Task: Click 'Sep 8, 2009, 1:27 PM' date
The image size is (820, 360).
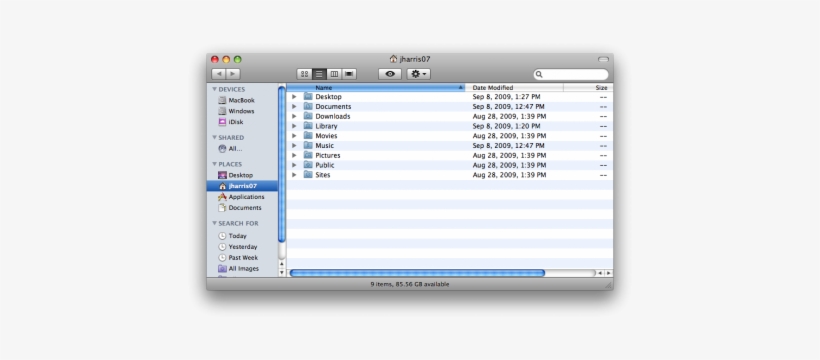Action: (506, 97)
